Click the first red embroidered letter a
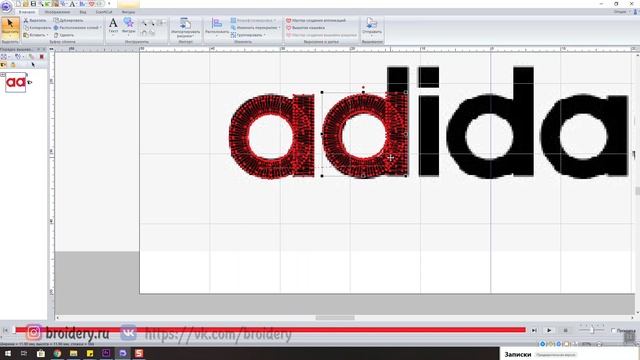Screen dimensions: 640x360 coord(272,136)
